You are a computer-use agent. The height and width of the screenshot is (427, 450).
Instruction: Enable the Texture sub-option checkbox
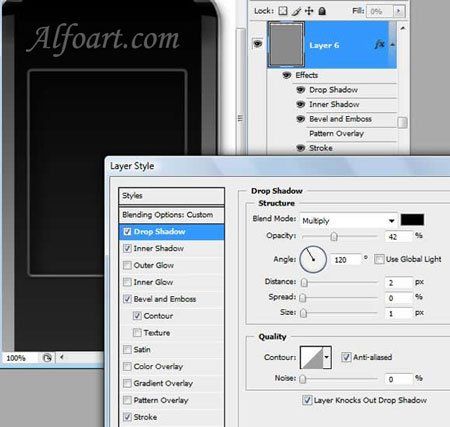(x=137, y=333)
